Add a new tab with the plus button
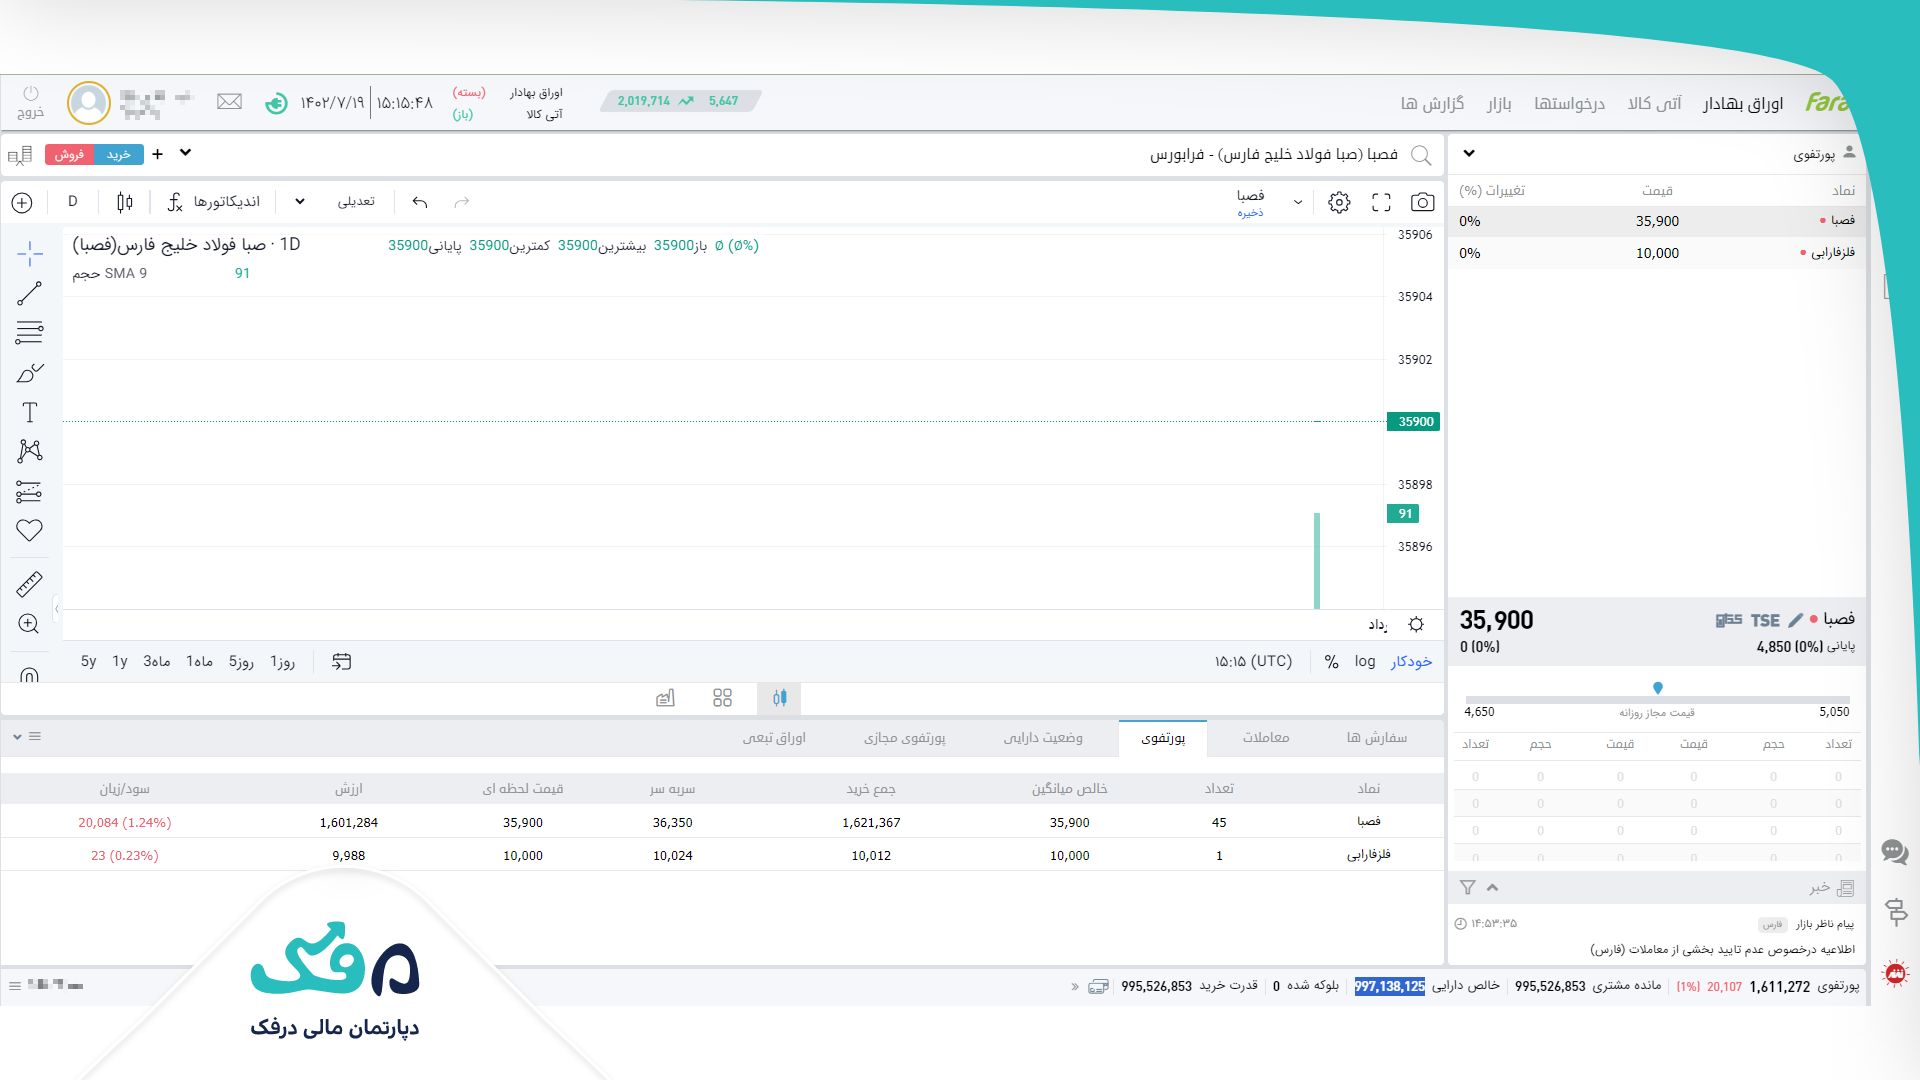This screenshot has height=1080, width=1920. pos(157,154)
